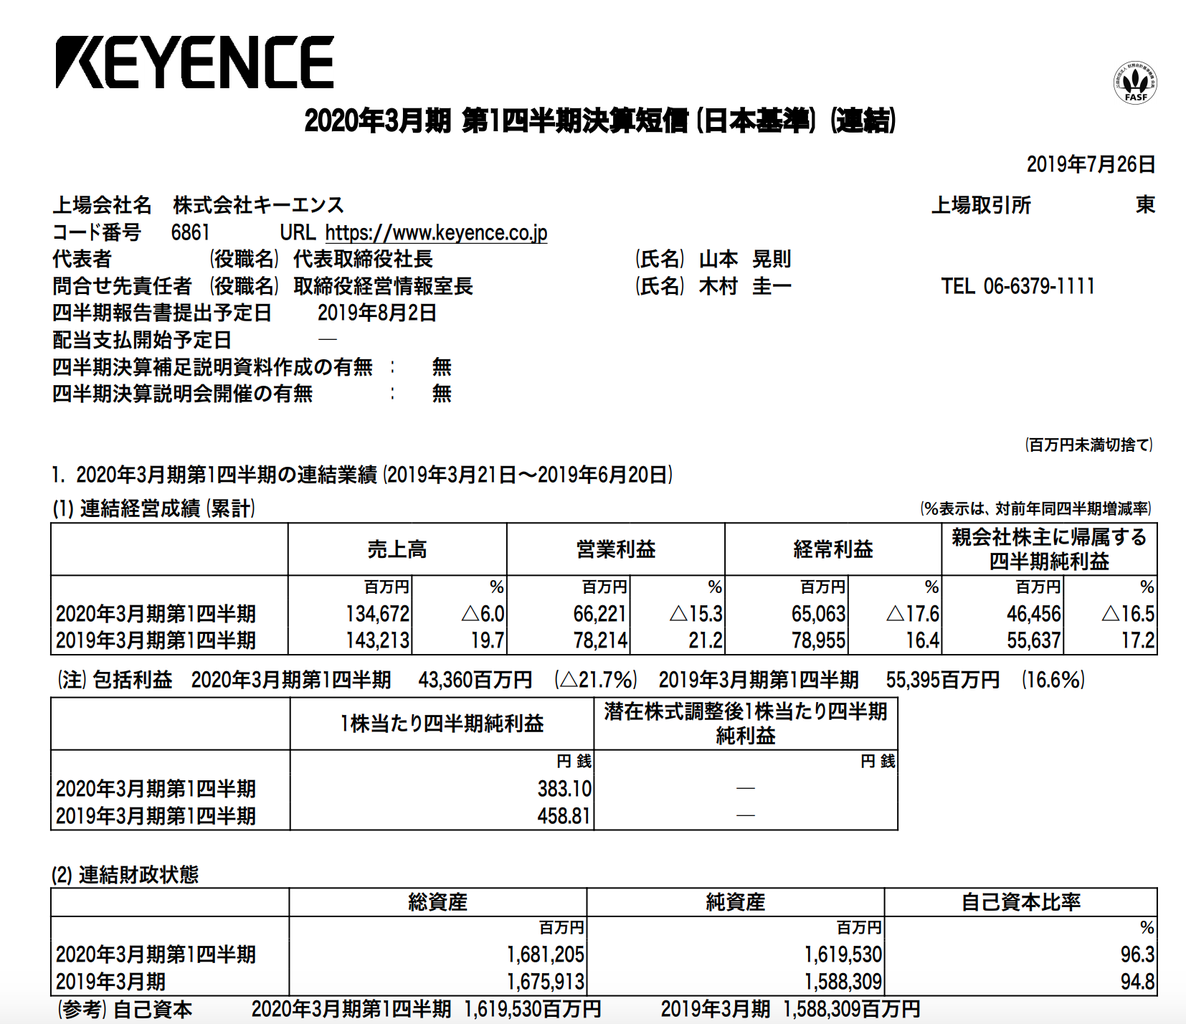Click the date 2019年7月26日
The width and height of the screenshot is (1186, 1024).
[1091, 164]
